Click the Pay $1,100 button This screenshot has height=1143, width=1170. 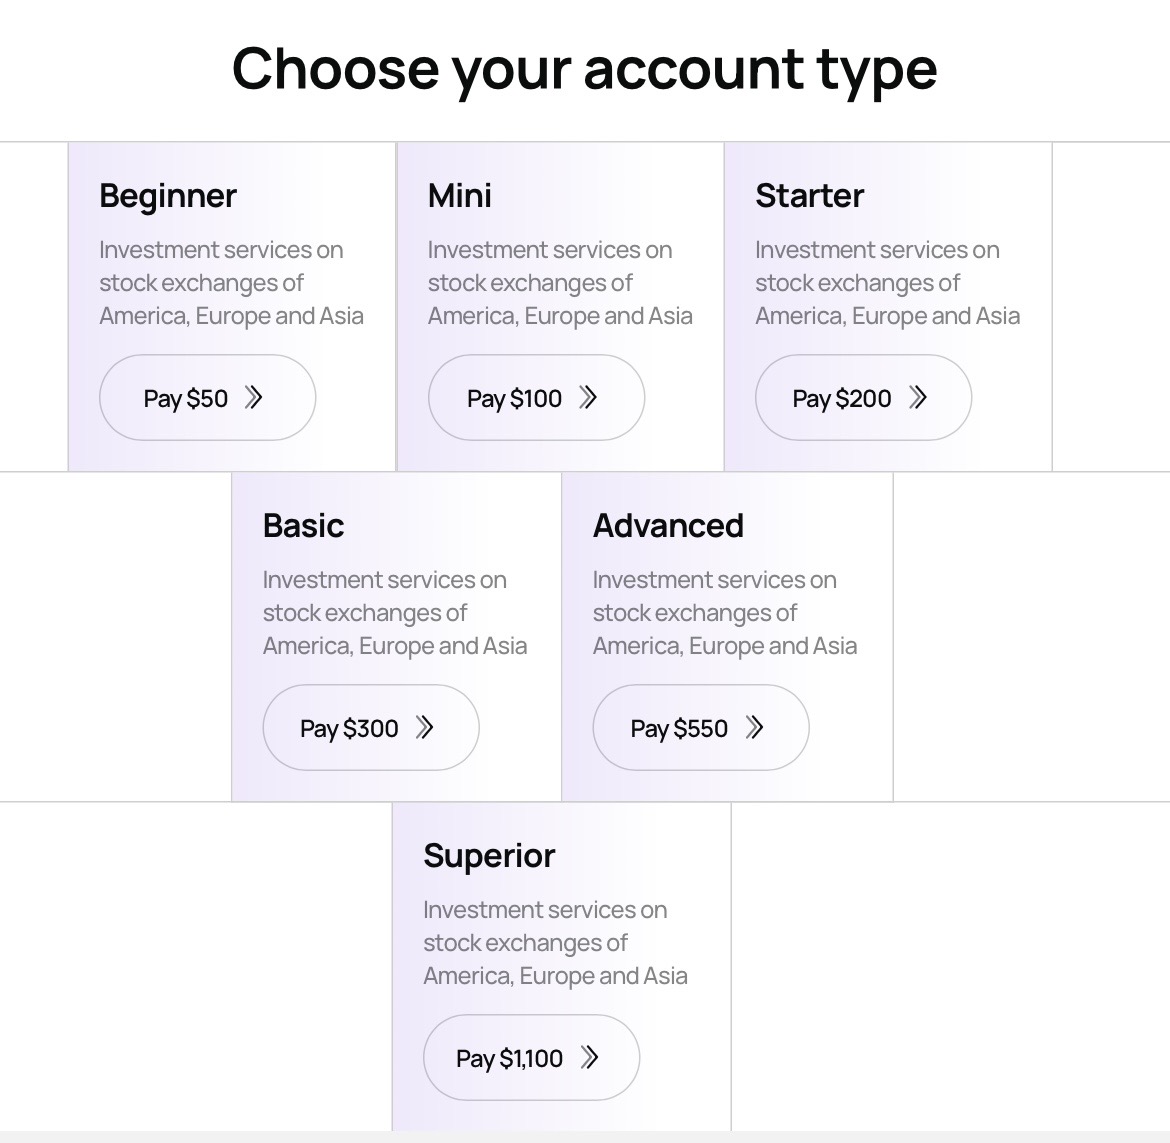[531, 1058]
